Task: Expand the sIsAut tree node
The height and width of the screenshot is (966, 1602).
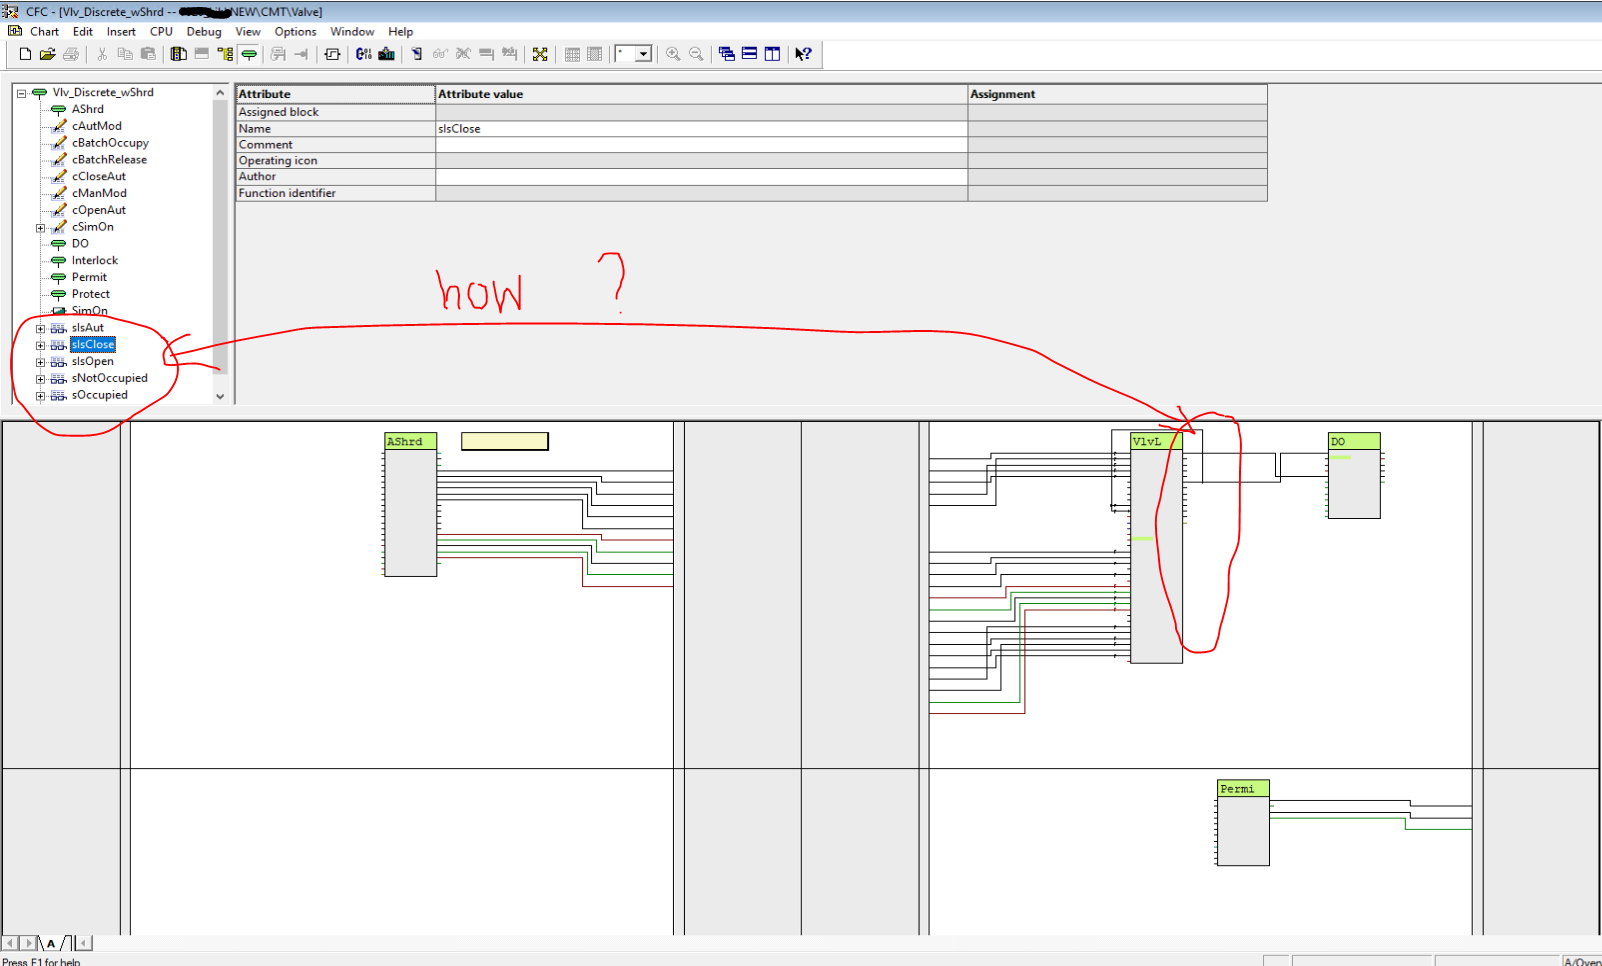Action: (x=40, y=329)
